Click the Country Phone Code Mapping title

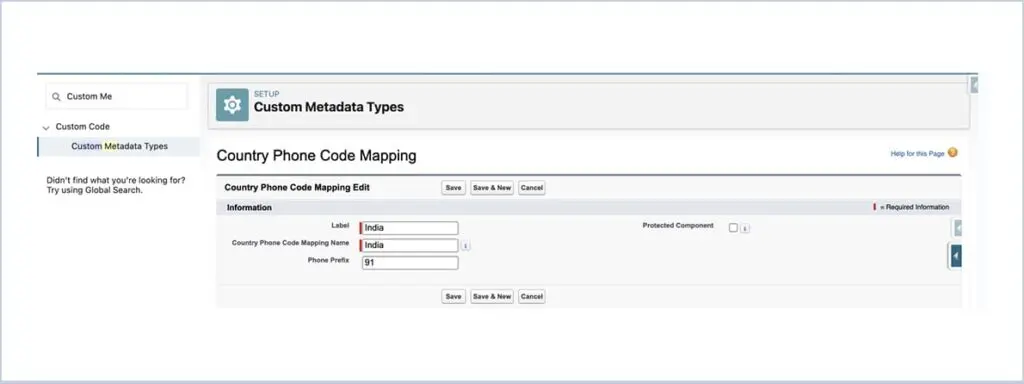click(x=316, y=156)
